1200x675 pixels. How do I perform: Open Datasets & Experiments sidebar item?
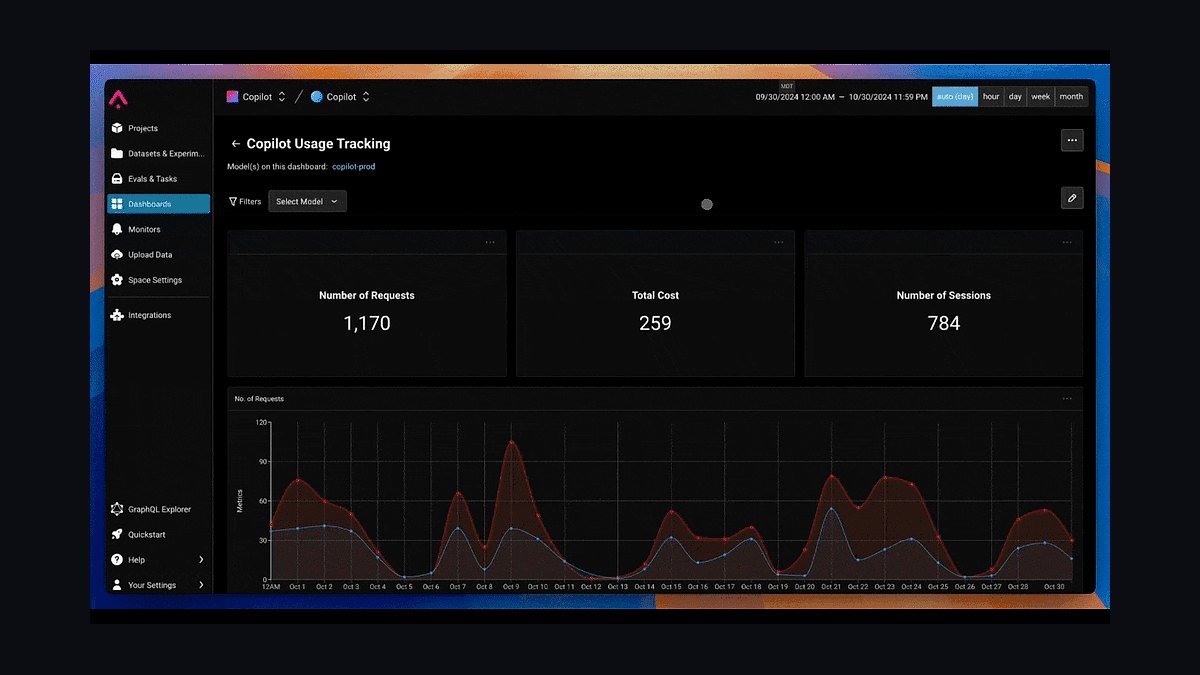(x=159, y=154)
